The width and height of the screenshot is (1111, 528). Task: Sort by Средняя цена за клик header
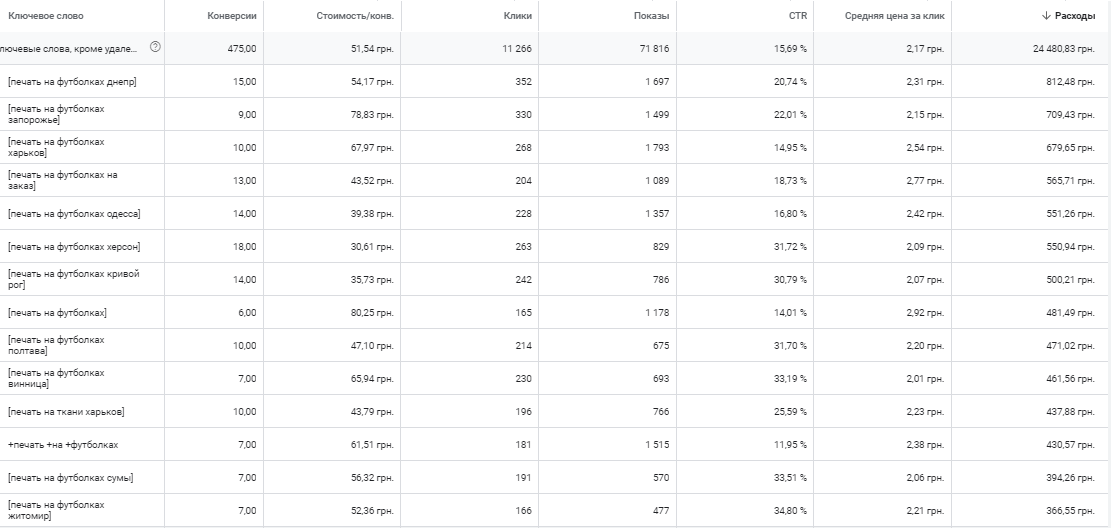click(x=894, y=16)
